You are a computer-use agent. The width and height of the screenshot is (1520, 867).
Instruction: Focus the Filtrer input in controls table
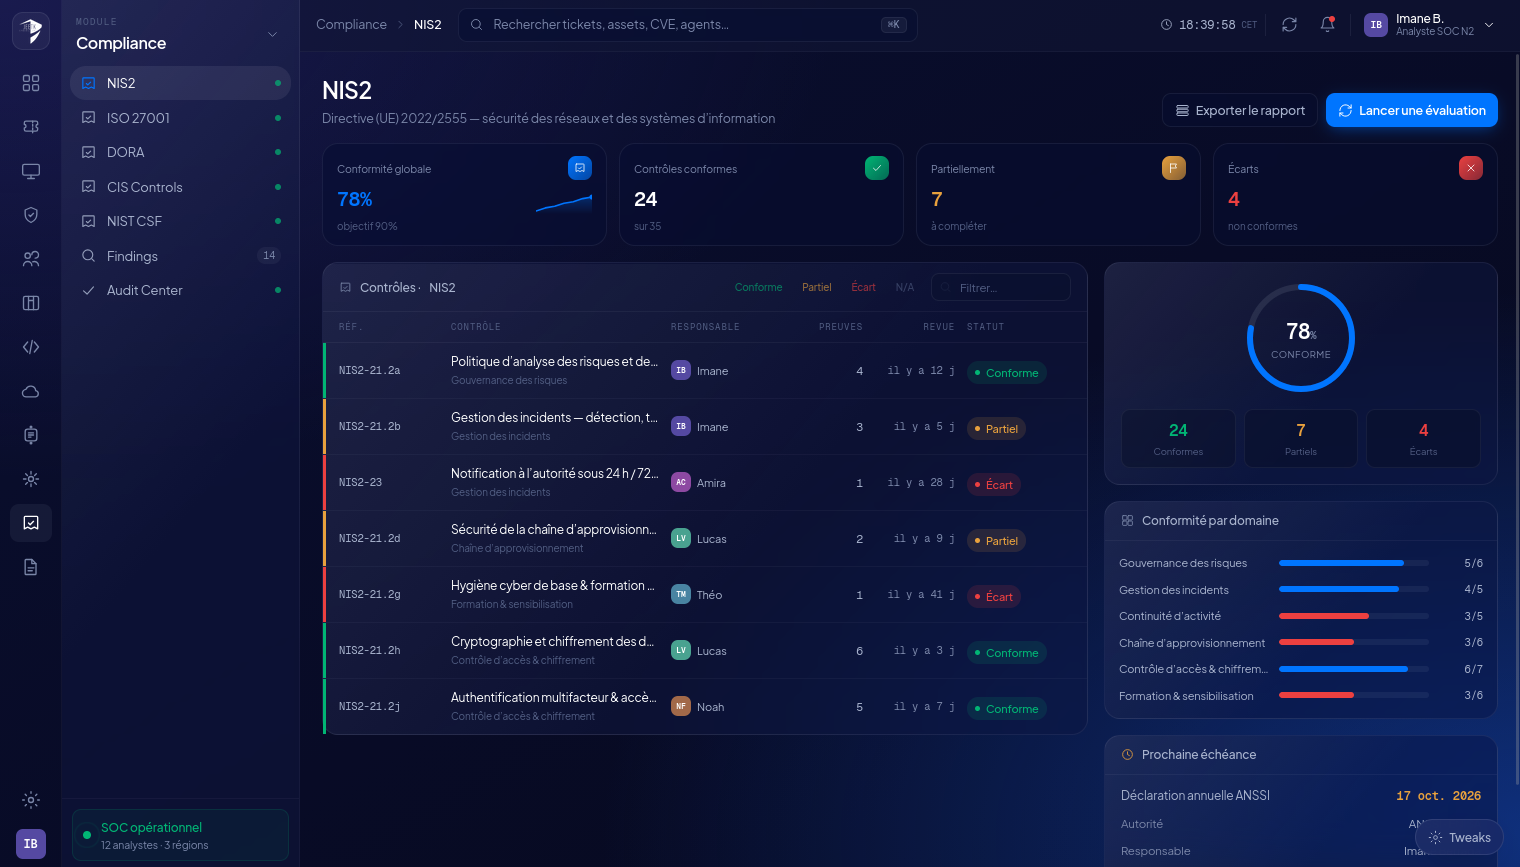1001,288
